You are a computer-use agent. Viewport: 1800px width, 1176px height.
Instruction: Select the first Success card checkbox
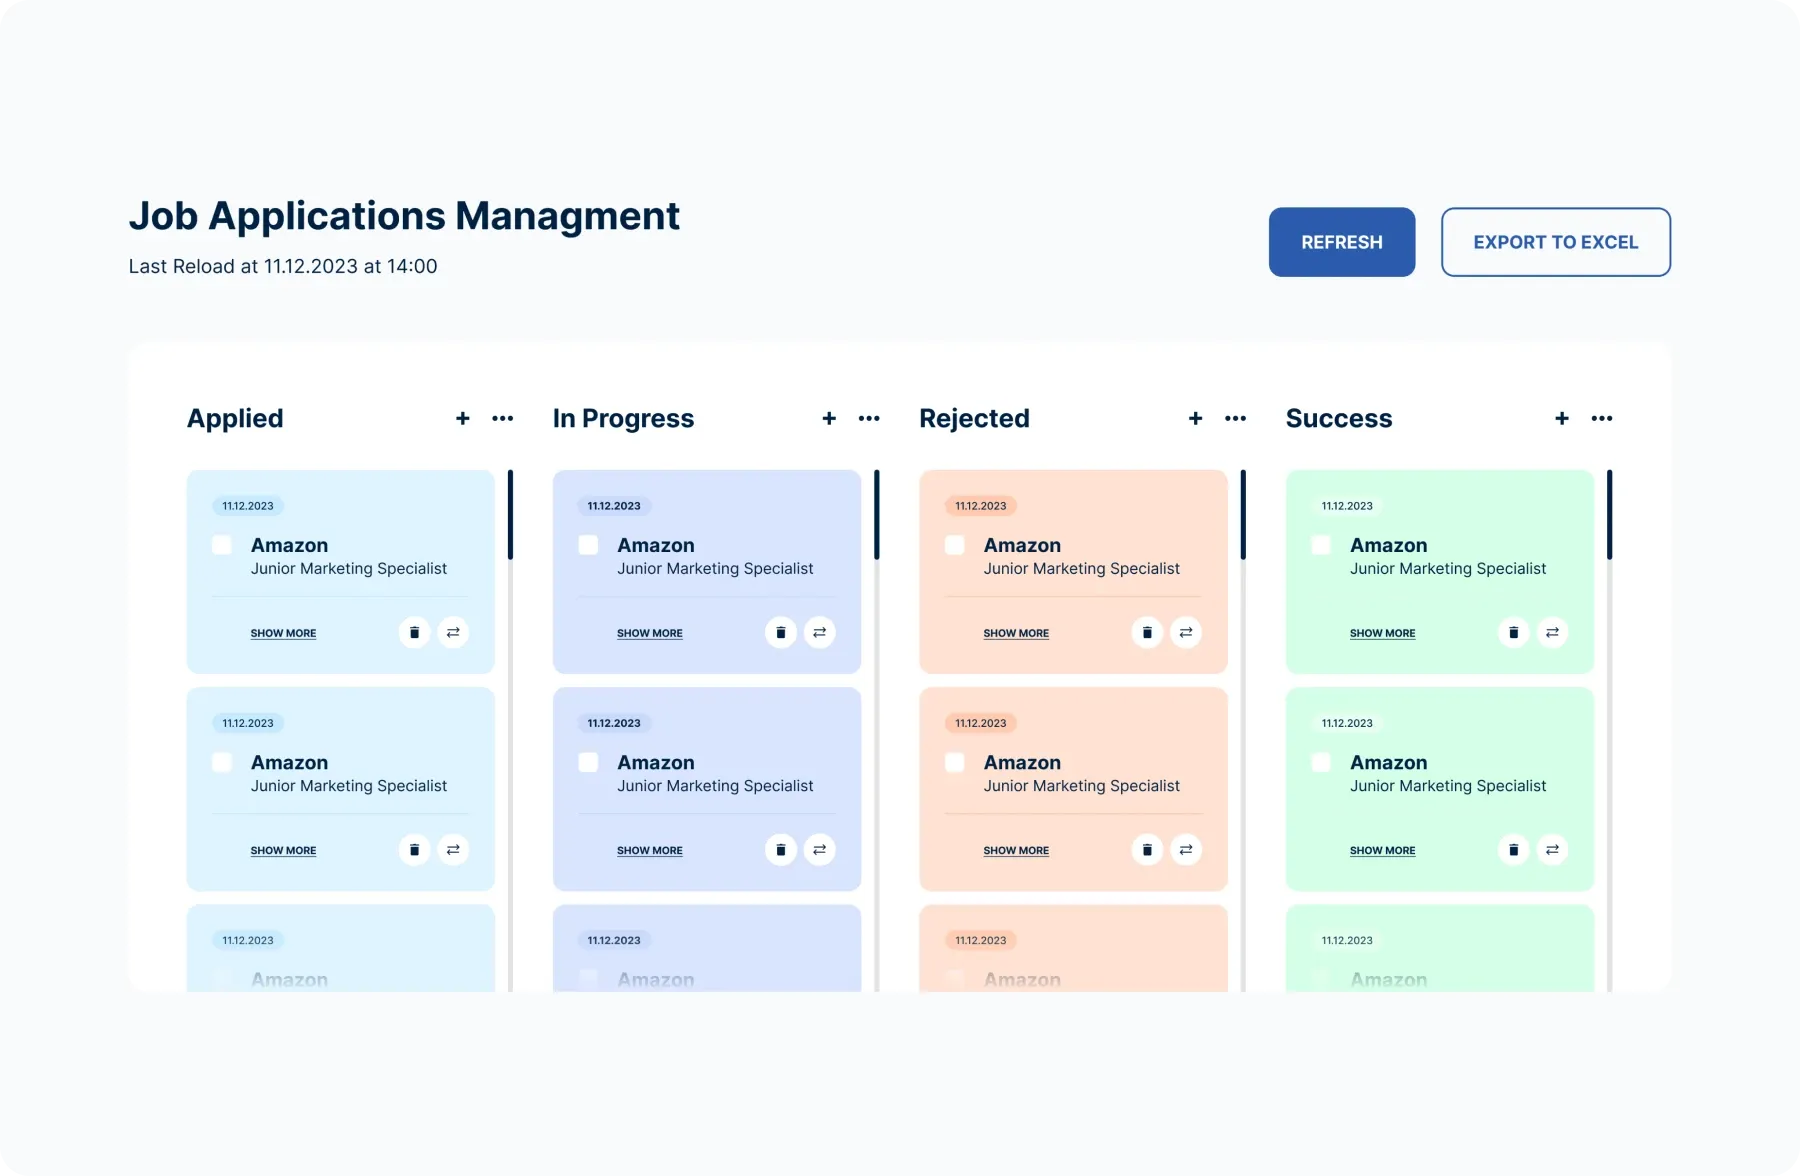[x=1321, y=545]
